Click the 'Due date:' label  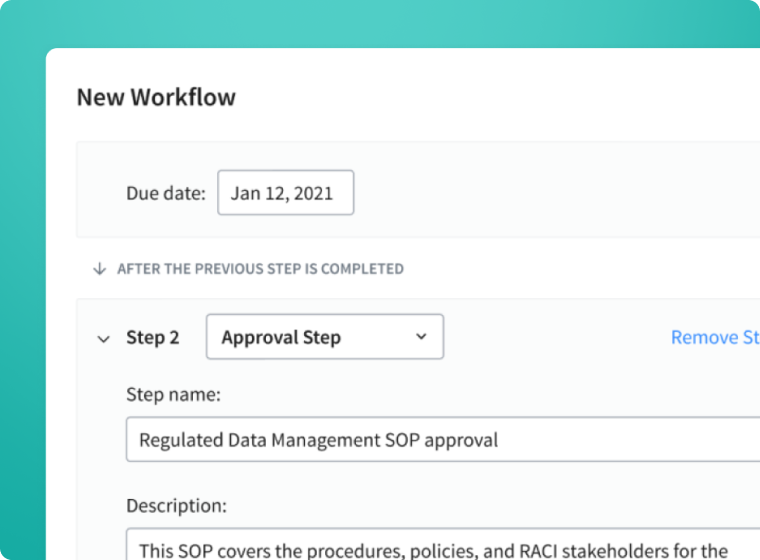pos(165,193)
